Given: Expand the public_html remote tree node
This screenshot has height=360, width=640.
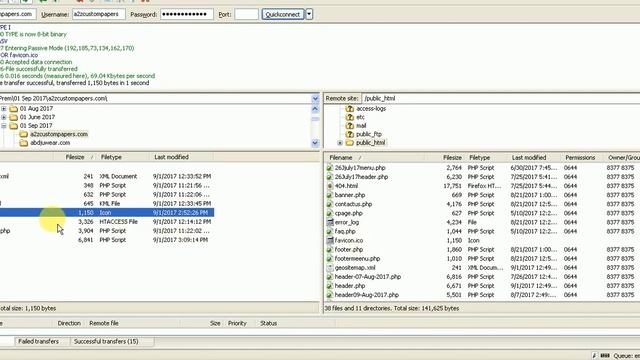Looking at the screenshot, I should (x=340, y=143).
